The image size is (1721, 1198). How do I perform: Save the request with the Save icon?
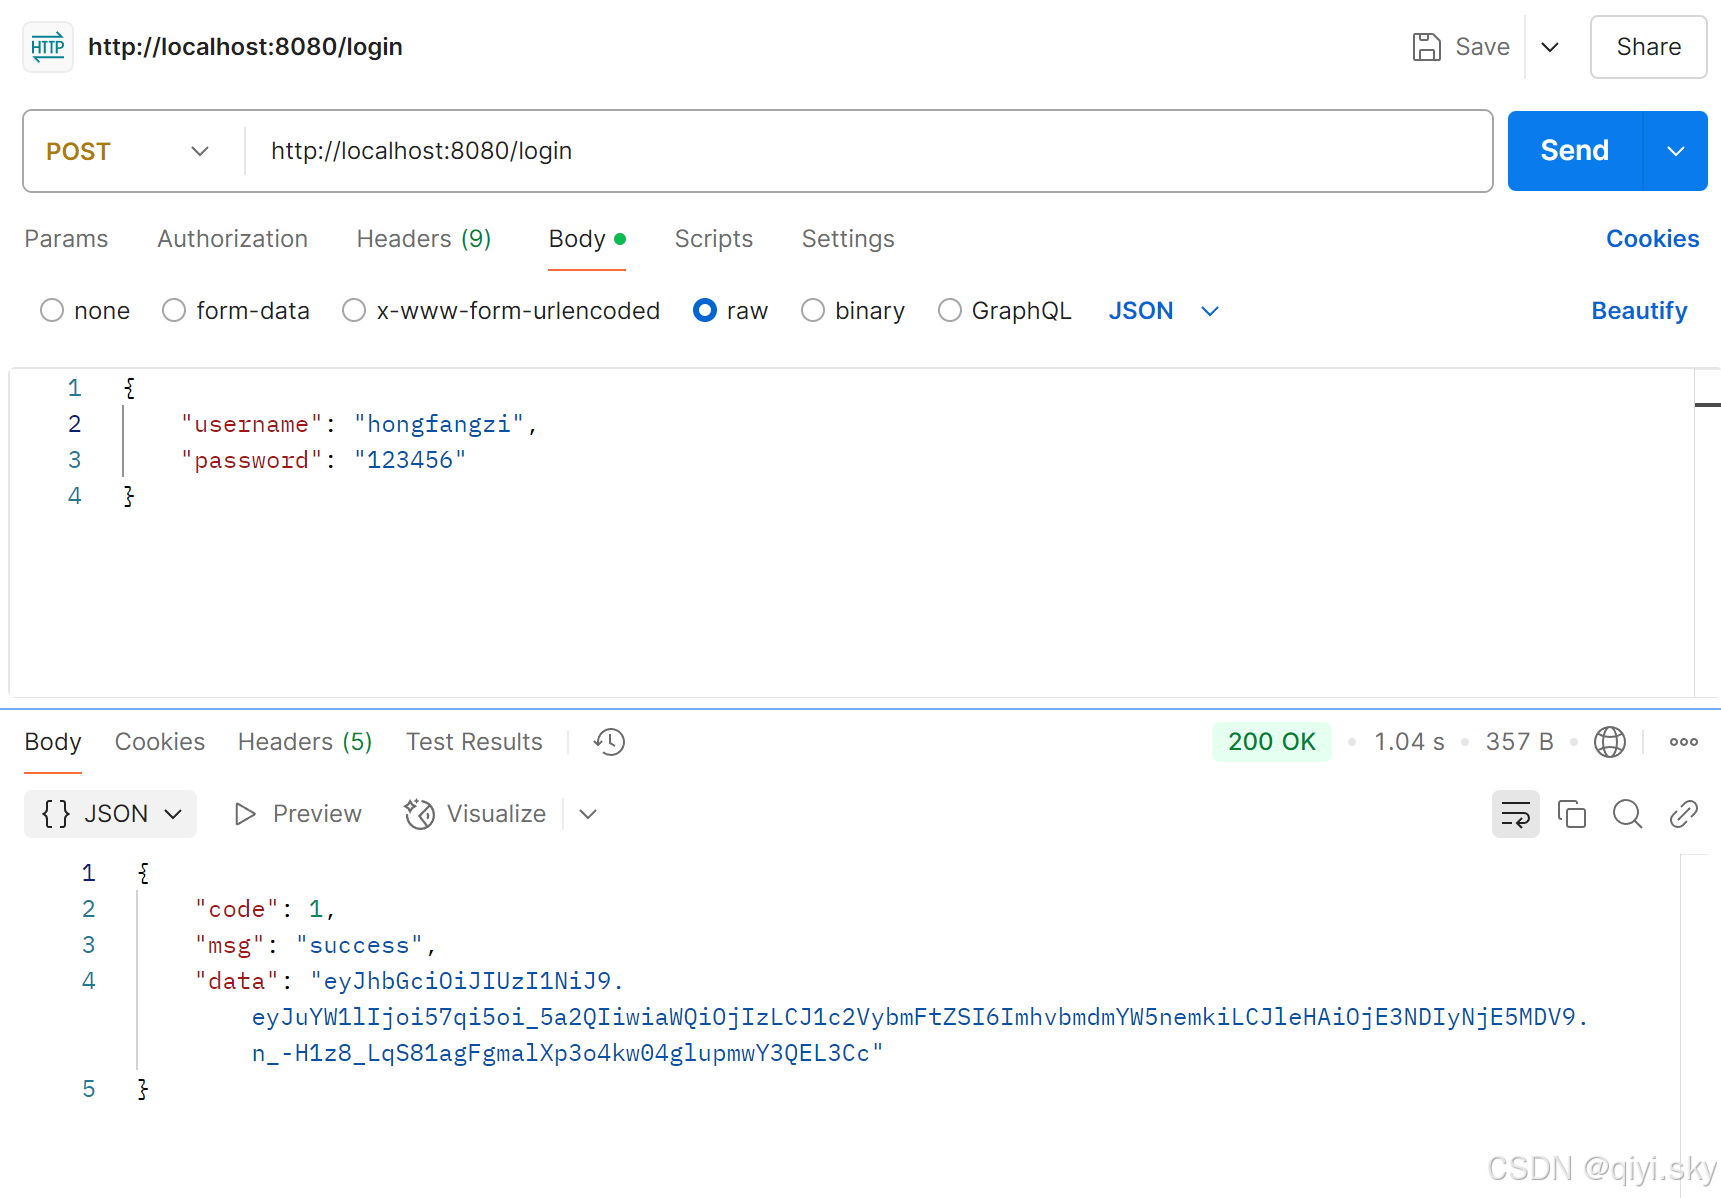(1427, 46)
